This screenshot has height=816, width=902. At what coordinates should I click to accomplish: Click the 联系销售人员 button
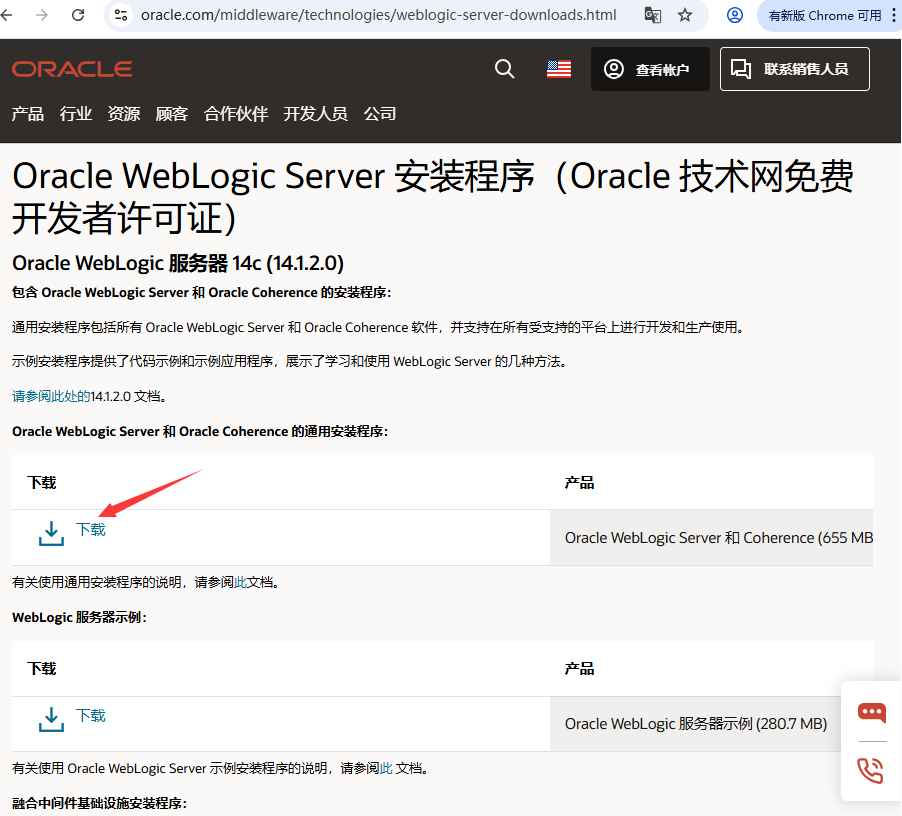794,69
